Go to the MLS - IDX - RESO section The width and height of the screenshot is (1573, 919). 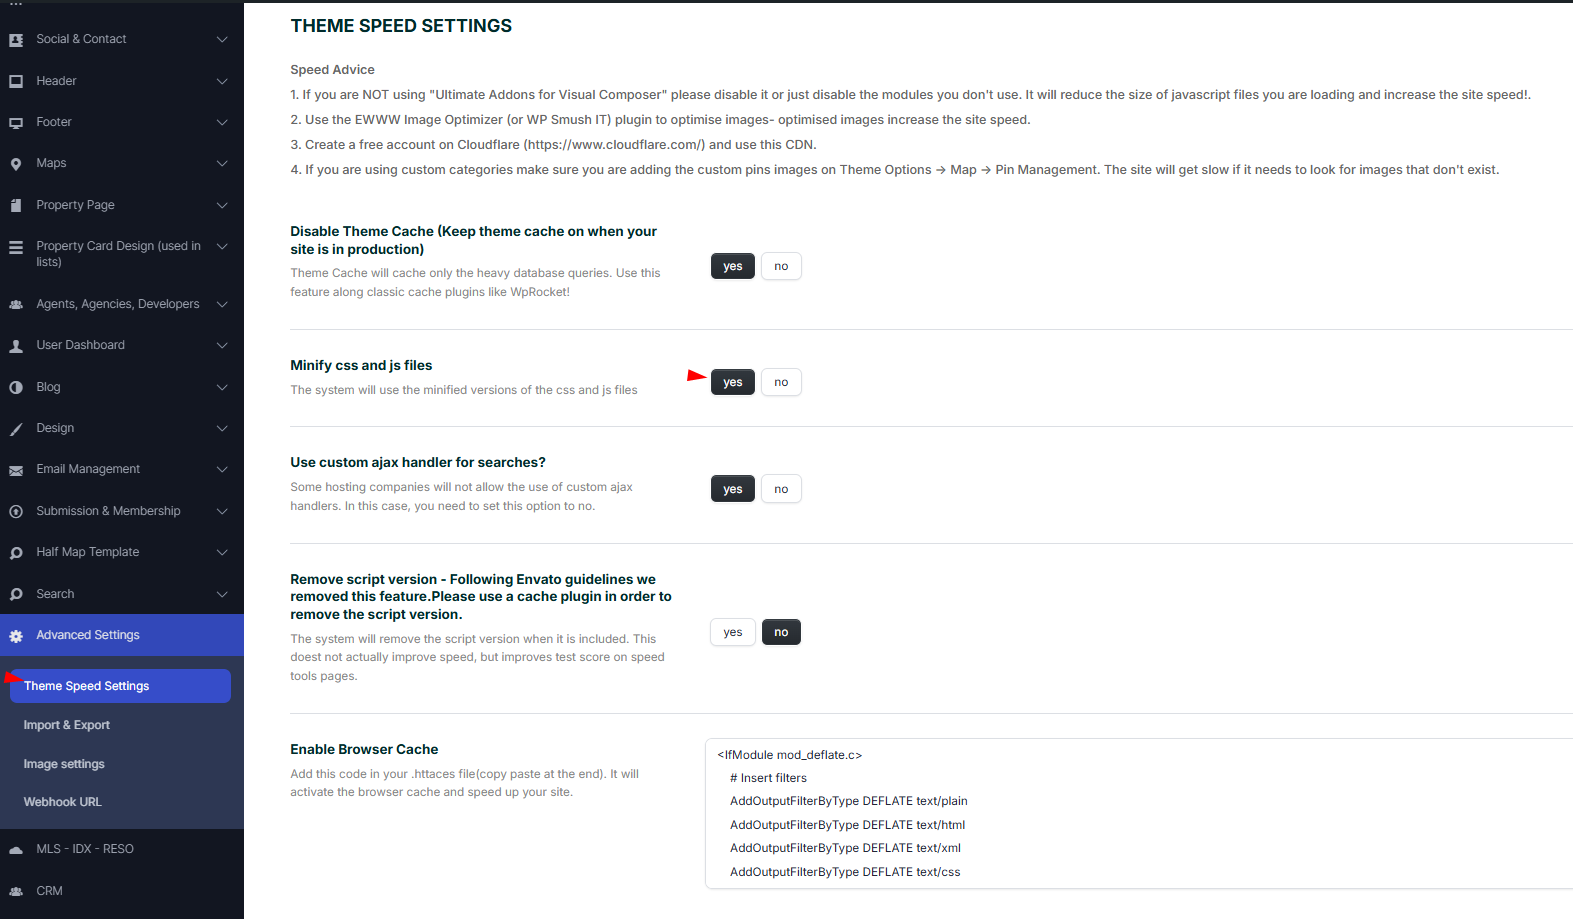click(x=85, y=849)
